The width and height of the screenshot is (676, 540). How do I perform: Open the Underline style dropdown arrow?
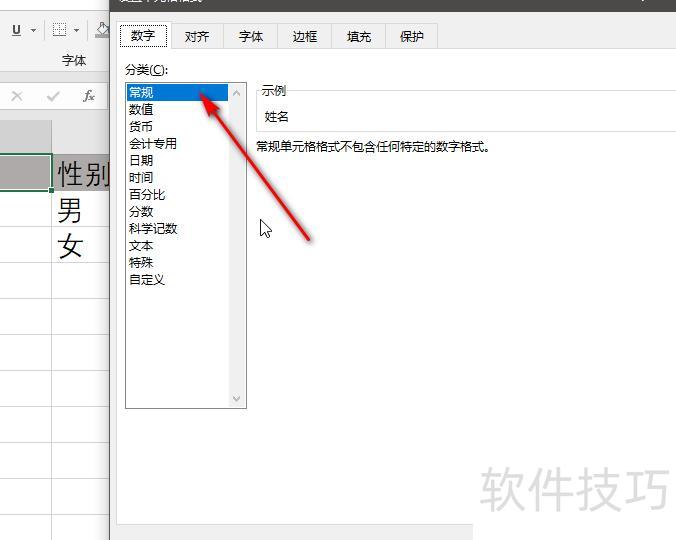pos(34,30)
